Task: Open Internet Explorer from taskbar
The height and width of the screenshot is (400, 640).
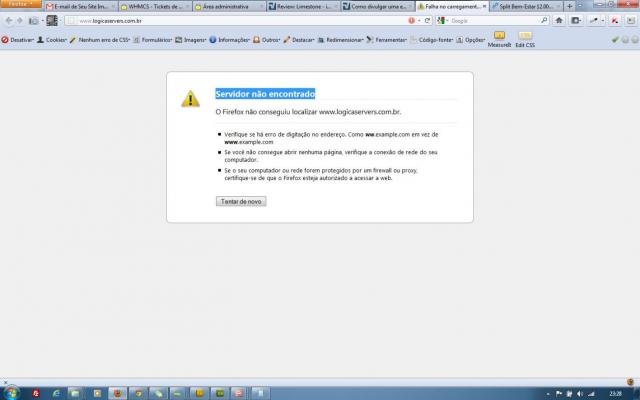Action: tap(56, 393)
